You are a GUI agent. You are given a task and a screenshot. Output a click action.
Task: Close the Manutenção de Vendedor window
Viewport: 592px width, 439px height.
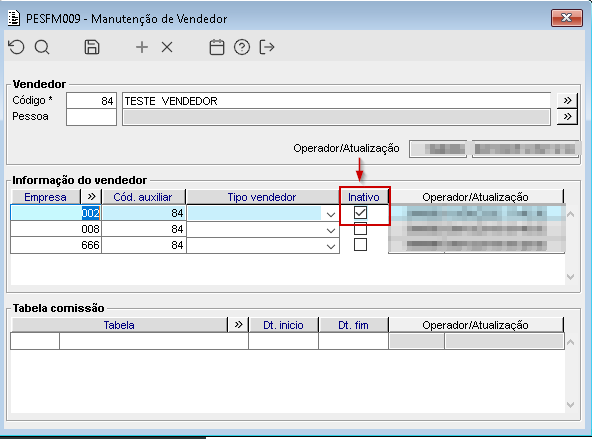(x=566, y=18)
